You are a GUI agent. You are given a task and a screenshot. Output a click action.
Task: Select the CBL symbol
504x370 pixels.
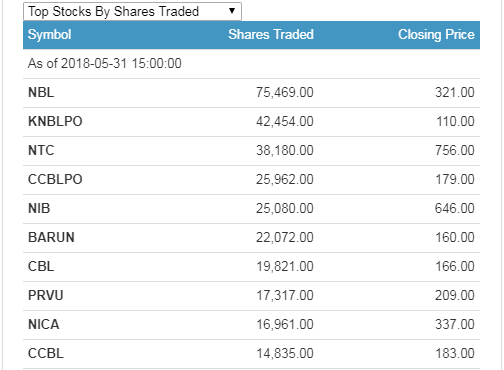(x=41, y=266)
